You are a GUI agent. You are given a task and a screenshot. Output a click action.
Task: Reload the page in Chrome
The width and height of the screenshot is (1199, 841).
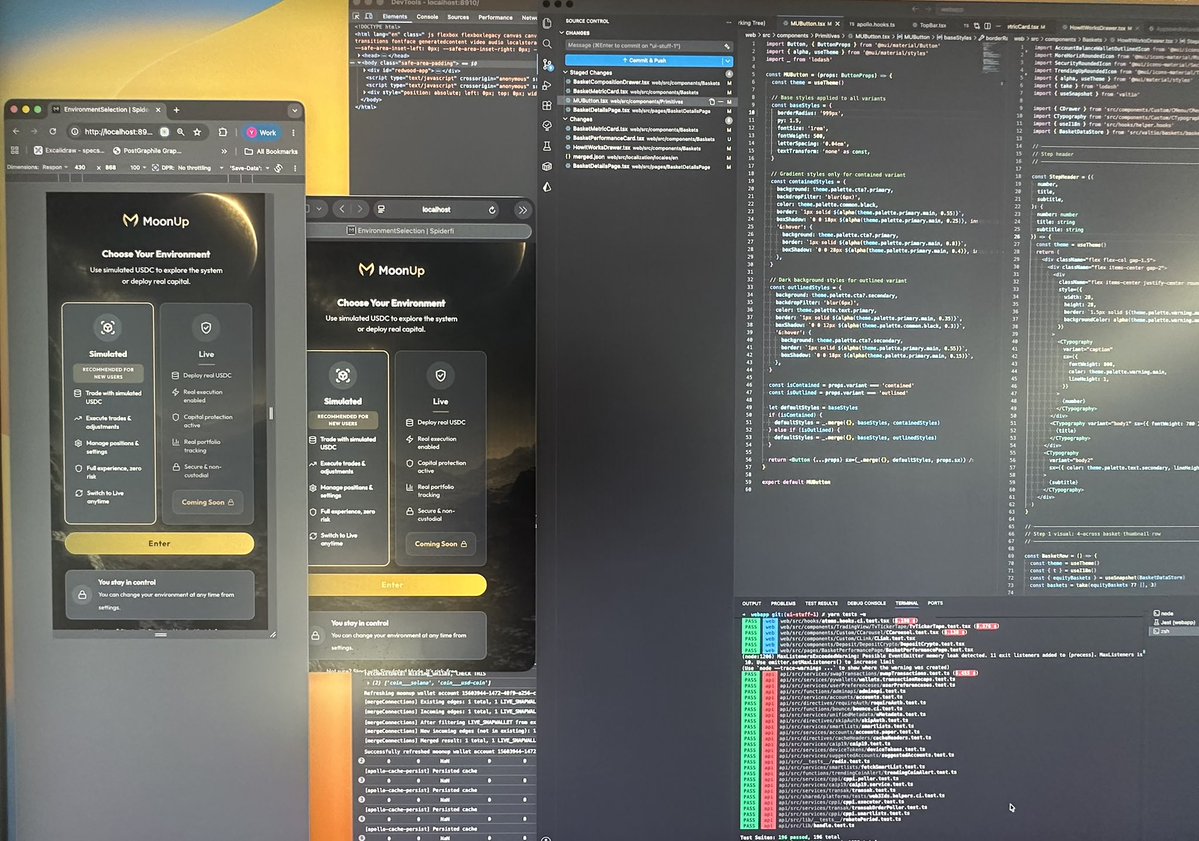pos(52,132)
